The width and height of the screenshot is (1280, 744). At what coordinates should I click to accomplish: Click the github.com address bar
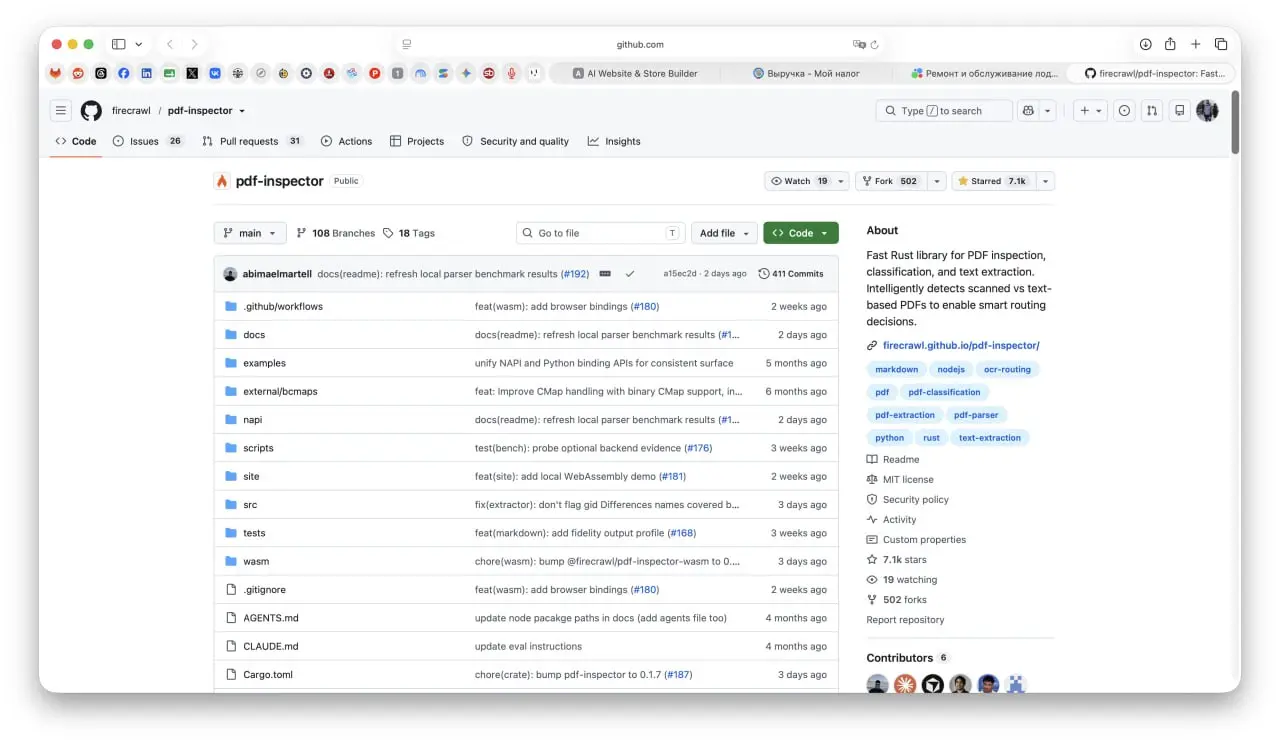tap(640, 44)
